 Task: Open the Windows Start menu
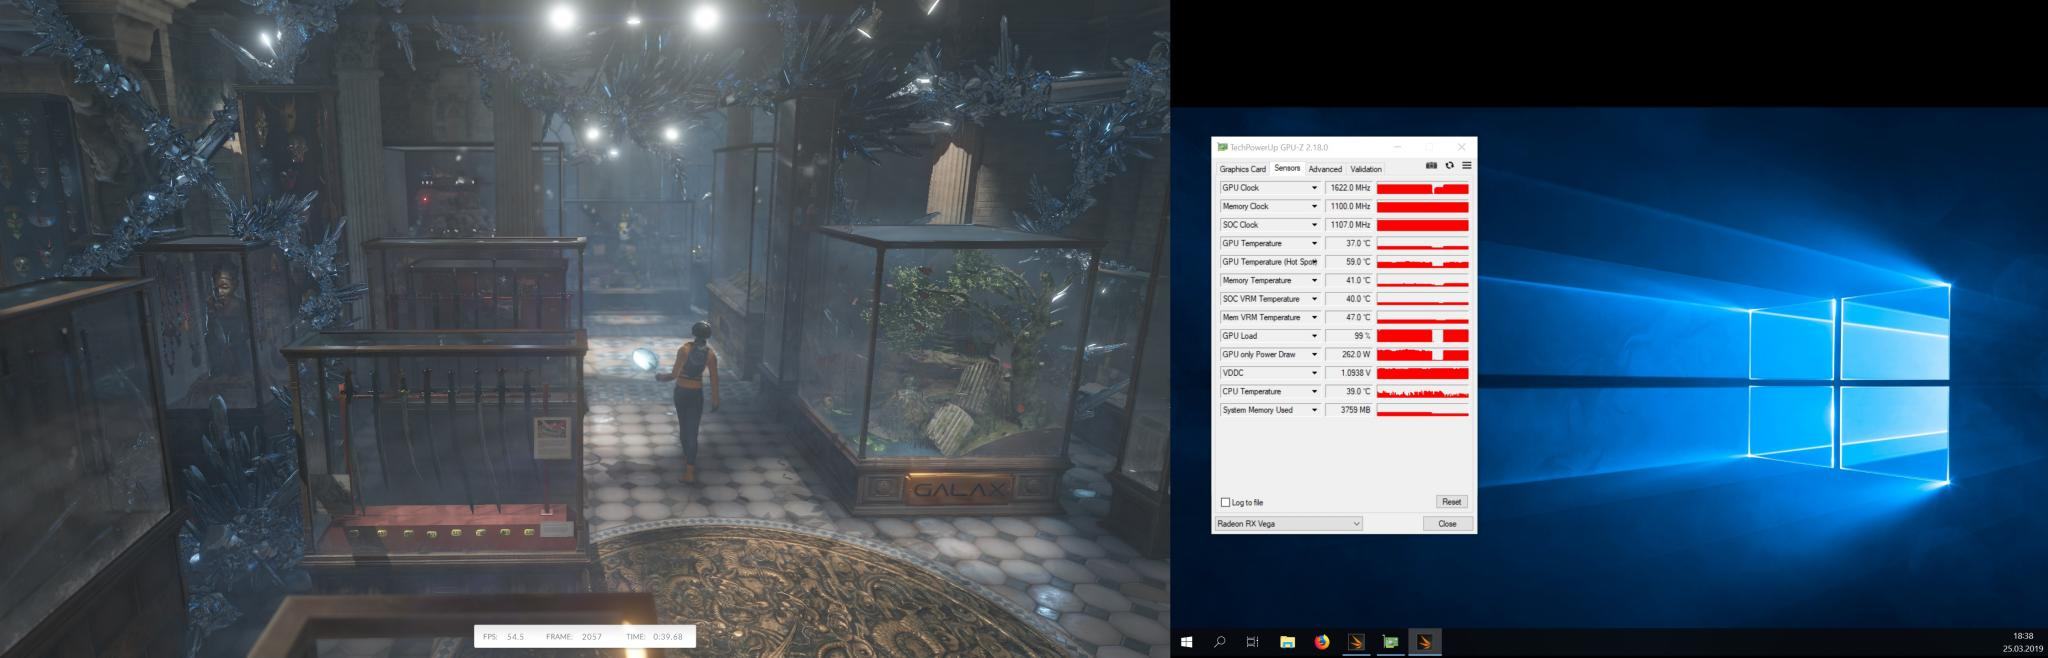pyautogui.click(x=1187, y=642)
